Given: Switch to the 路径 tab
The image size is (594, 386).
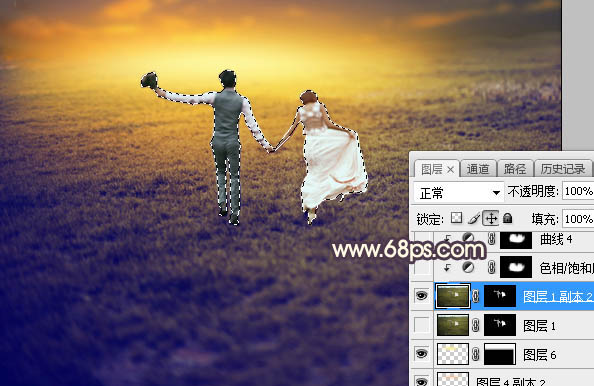Looking at the screenshot, I should click(515, 169).
